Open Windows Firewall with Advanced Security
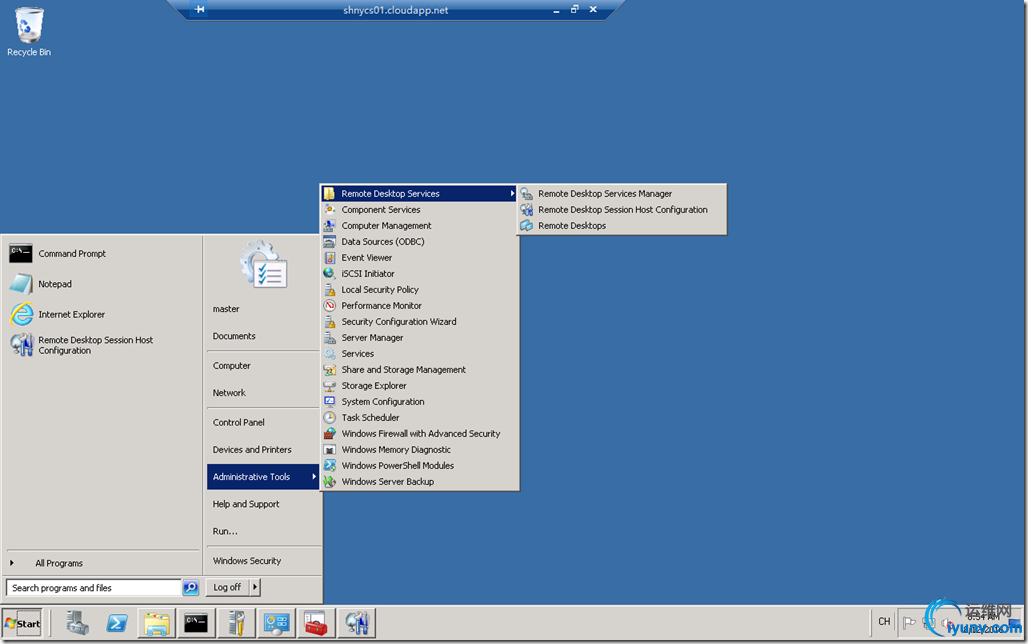This screenshot has width=1028, height=644. coord(419,433)
